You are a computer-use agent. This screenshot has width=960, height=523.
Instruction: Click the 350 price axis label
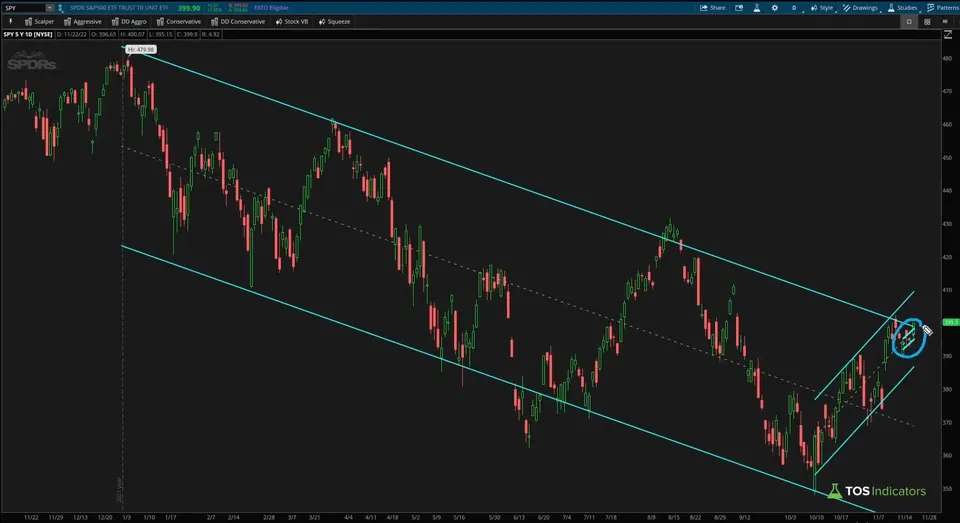coord(948,489)
